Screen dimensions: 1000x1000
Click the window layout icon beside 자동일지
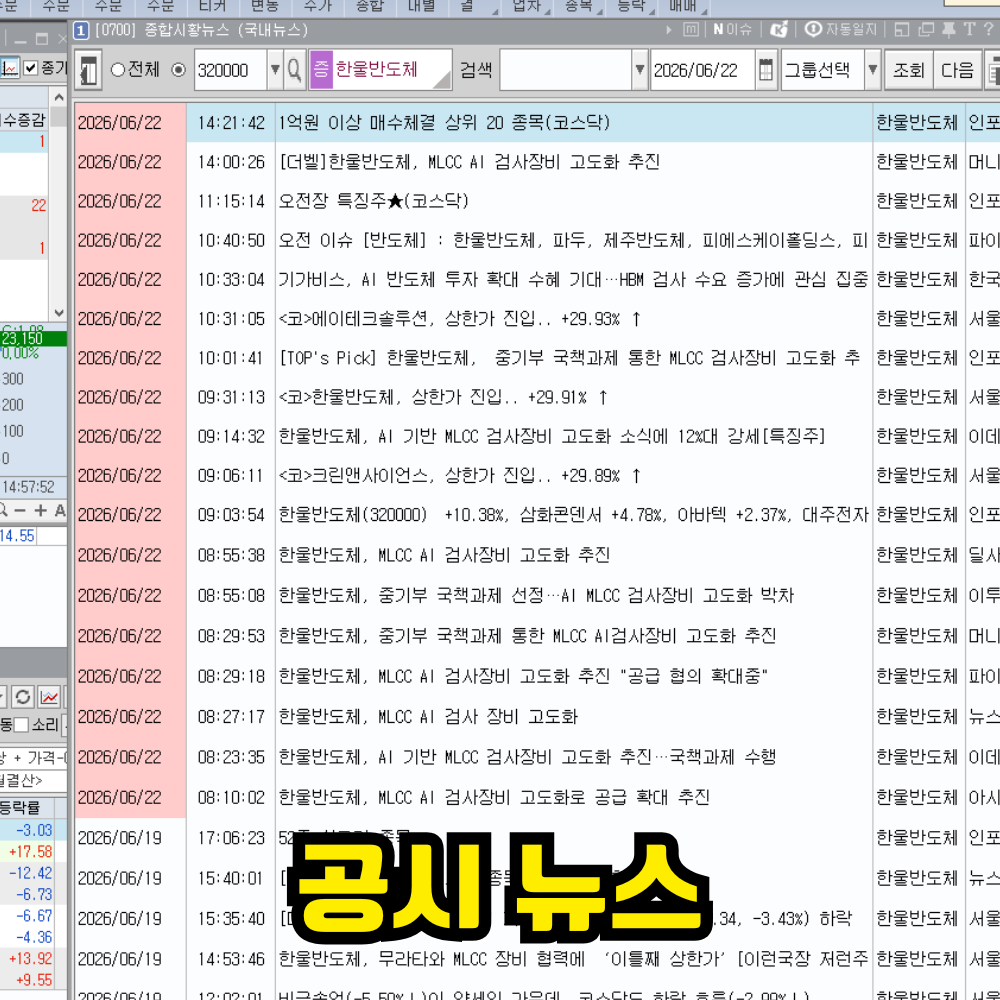coord(902,29)
